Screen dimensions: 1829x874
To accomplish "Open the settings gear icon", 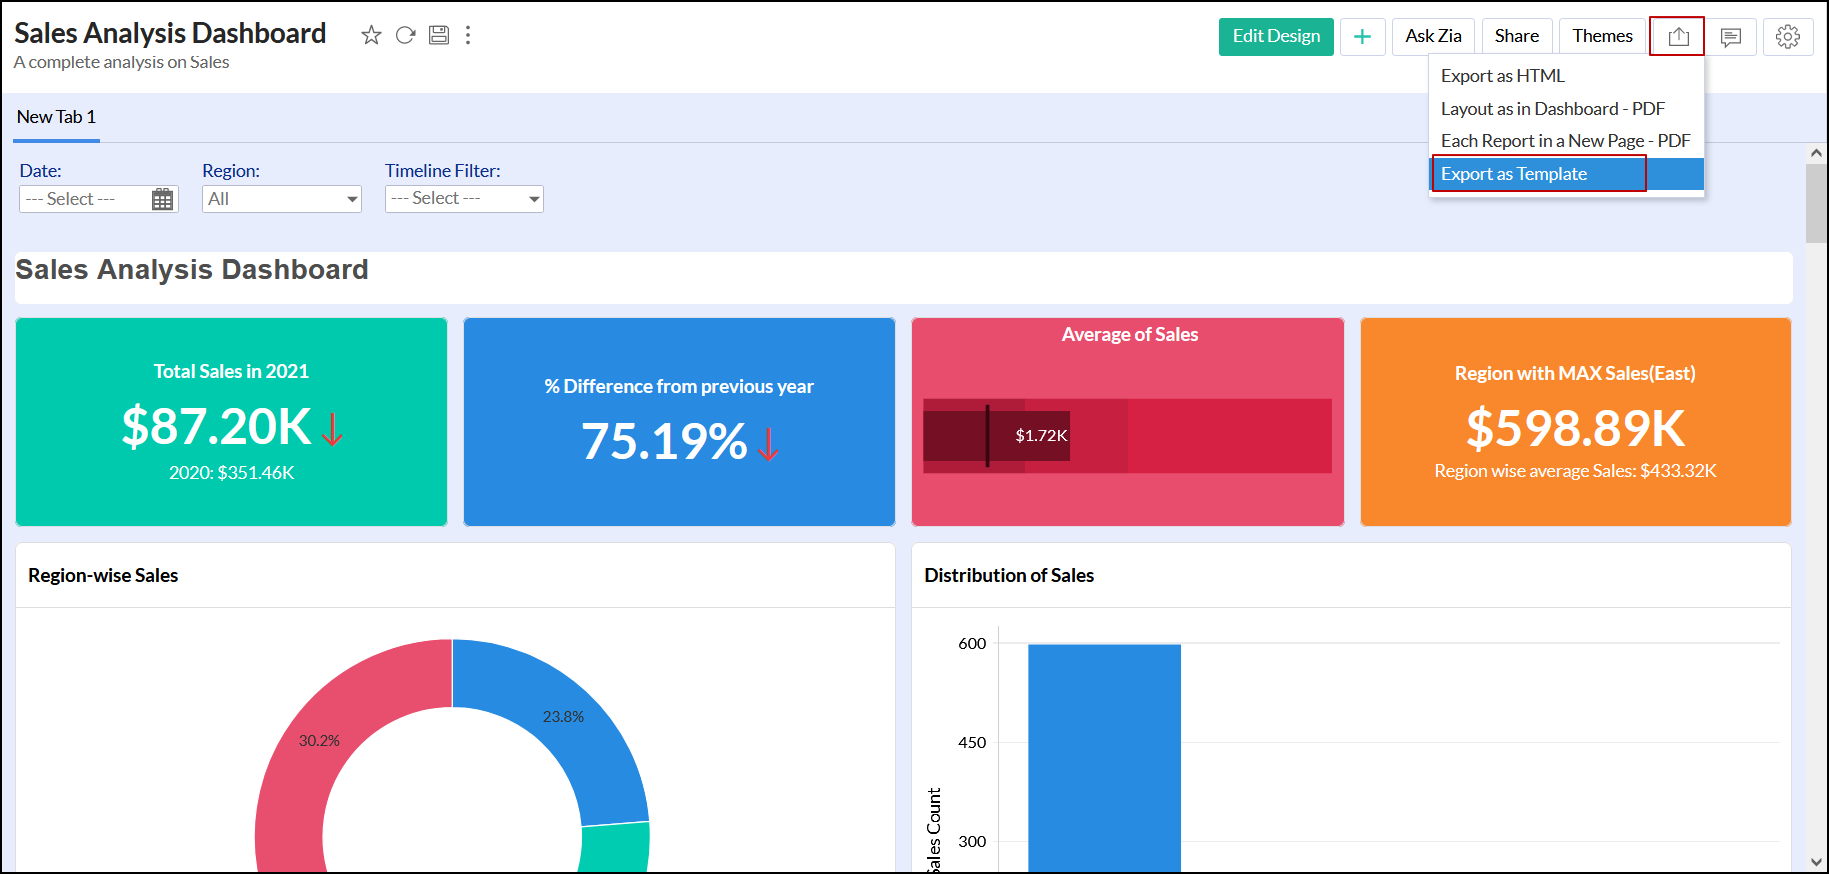I will pos(1787,37).
